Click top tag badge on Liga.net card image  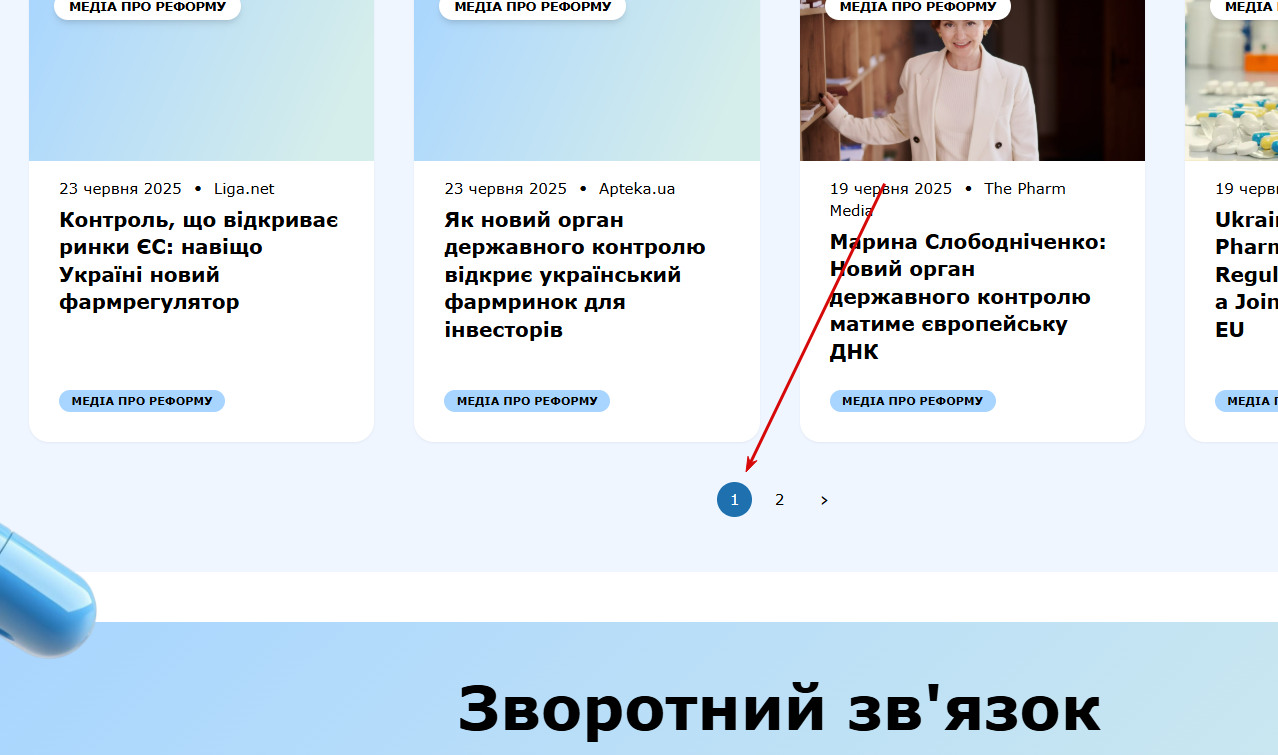coord(147,8)
